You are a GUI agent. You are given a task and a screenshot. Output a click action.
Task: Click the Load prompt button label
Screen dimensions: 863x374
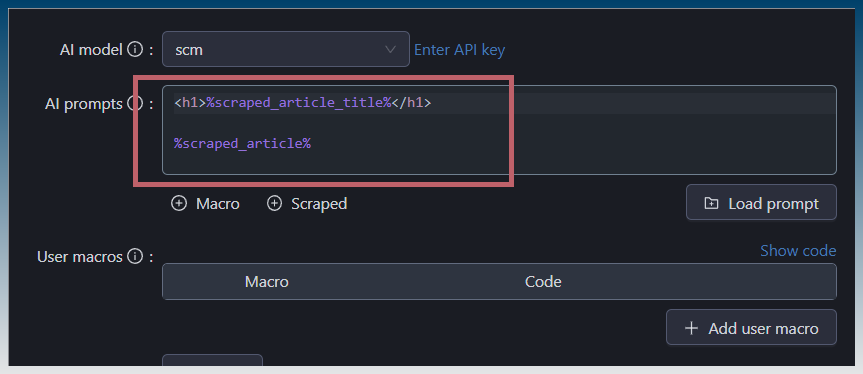tap(773, 204)
